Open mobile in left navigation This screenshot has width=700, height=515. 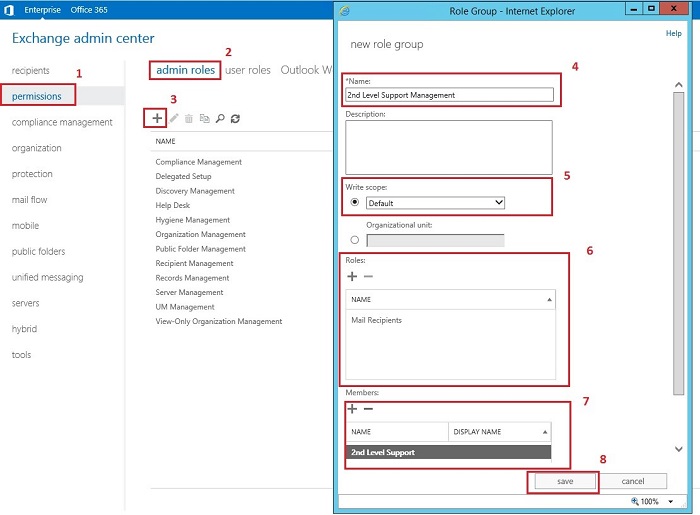pos(25,226)
